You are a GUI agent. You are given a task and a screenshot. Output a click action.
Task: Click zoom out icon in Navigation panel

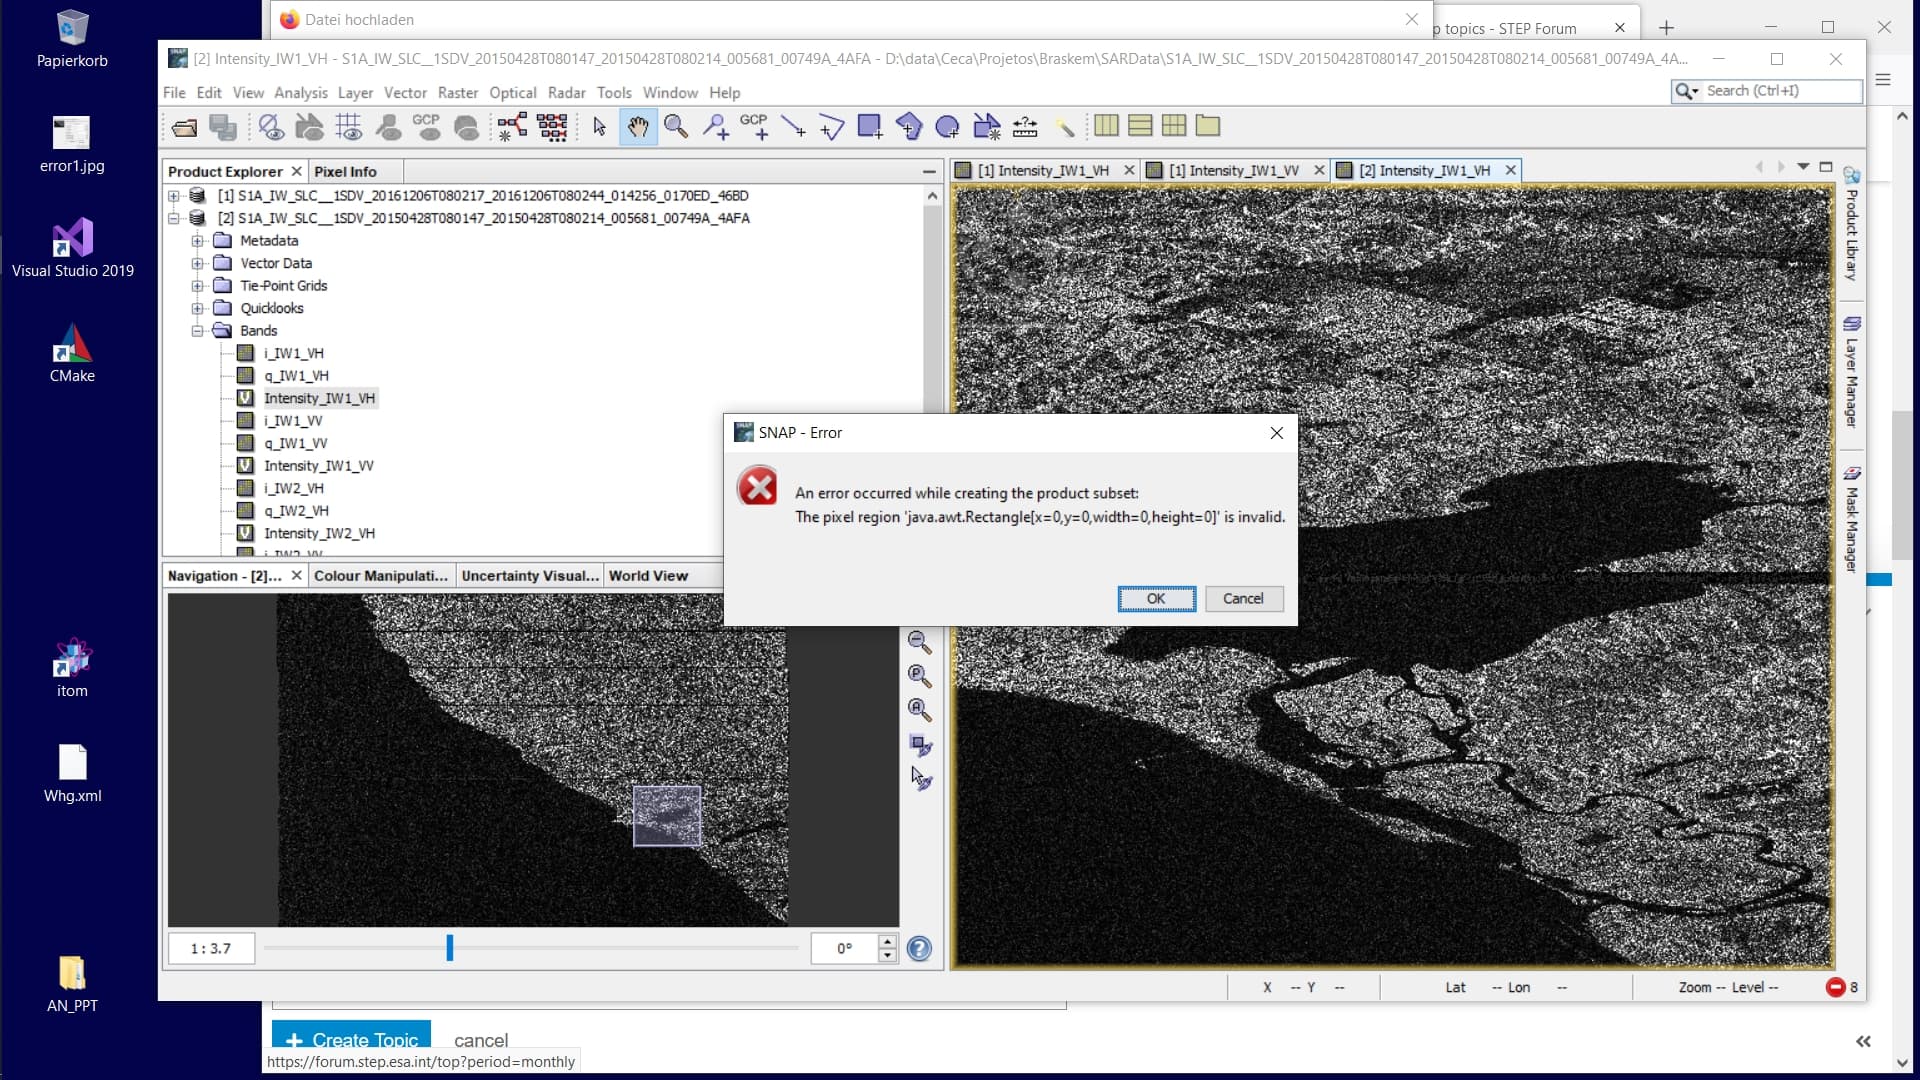click(919, 642)
